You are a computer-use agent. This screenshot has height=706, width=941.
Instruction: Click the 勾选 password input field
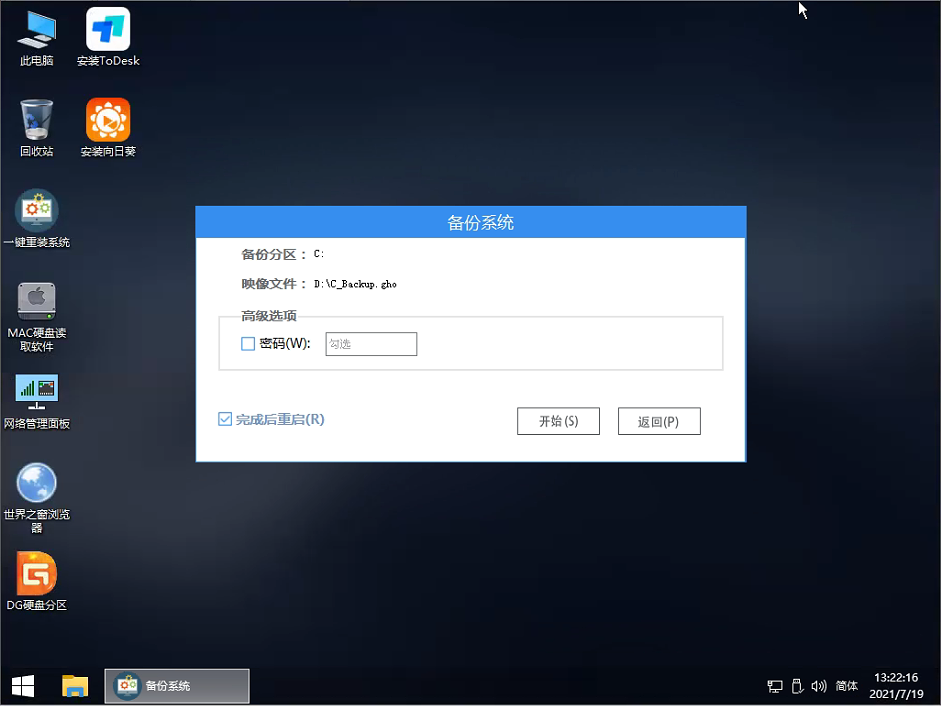pos(371,344)
